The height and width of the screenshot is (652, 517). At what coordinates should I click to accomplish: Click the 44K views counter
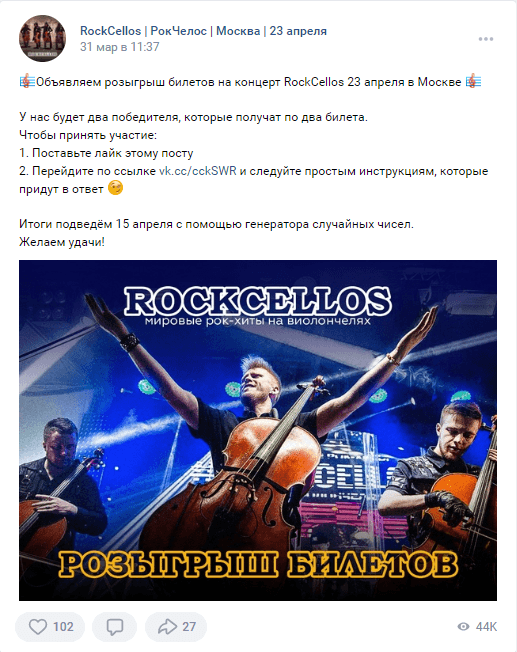486,627
